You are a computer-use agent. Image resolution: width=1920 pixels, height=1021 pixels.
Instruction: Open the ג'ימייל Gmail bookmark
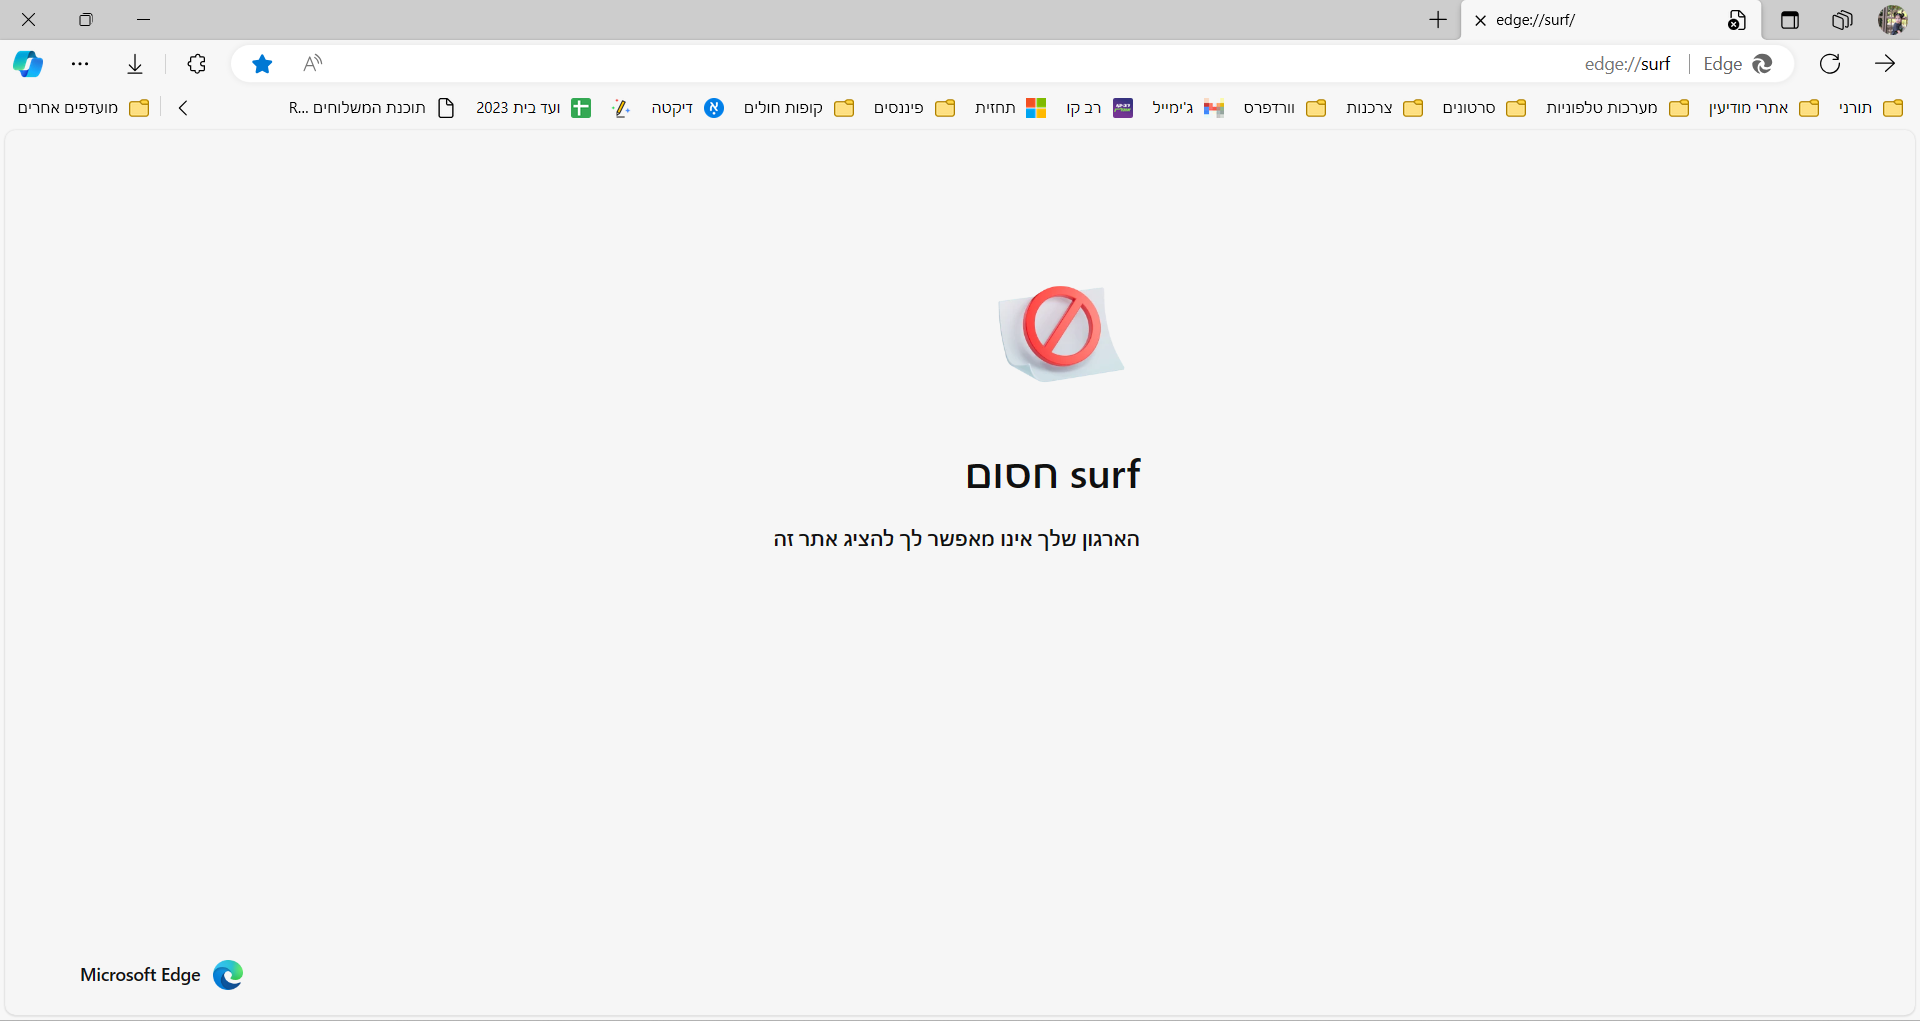pyautogui.click(x=1188, y=108)
